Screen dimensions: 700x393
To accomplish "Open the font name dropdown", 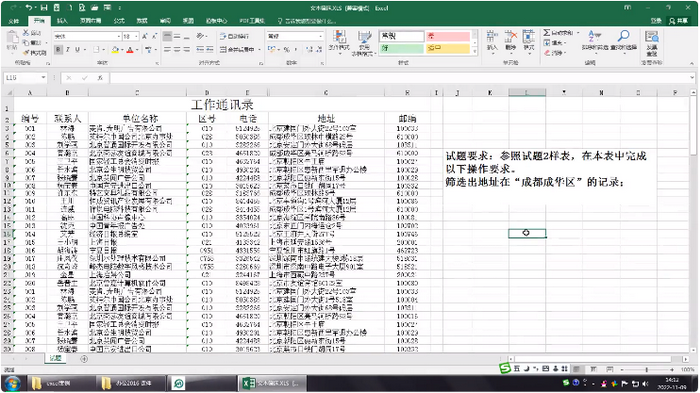I will [119, 36].
